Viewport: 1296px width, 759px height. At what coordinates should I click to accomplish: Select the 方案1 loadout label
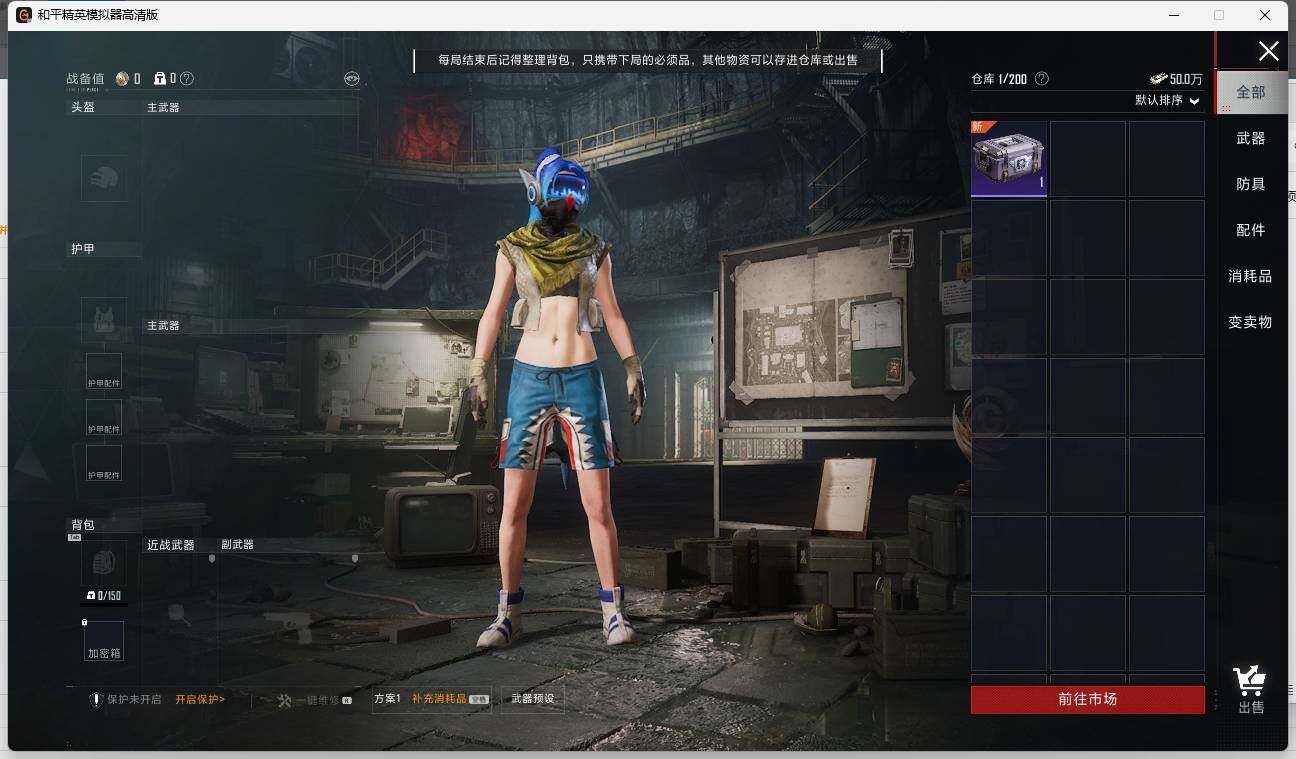tap(387, 699)
